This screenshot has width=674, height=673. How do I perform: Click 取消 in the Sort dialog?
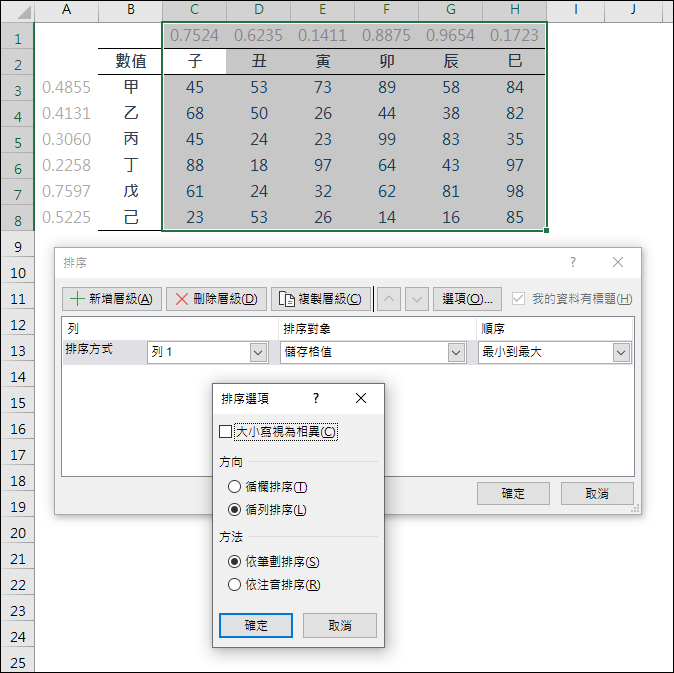coord(597,493)
